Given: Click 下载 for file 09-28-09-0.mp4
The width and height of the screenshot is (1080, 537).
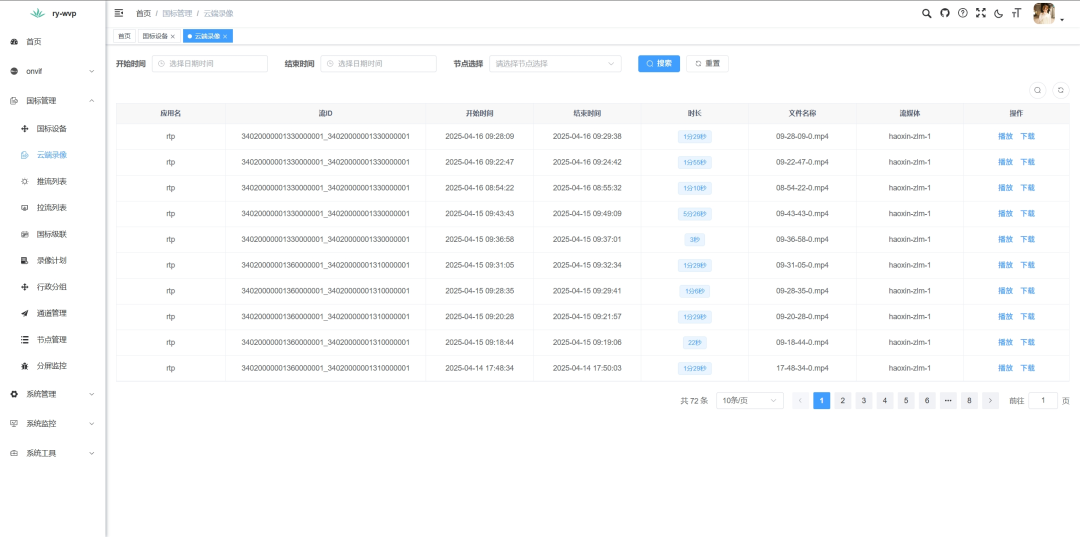Looking at the screenshot, I should click(1027, 136).
